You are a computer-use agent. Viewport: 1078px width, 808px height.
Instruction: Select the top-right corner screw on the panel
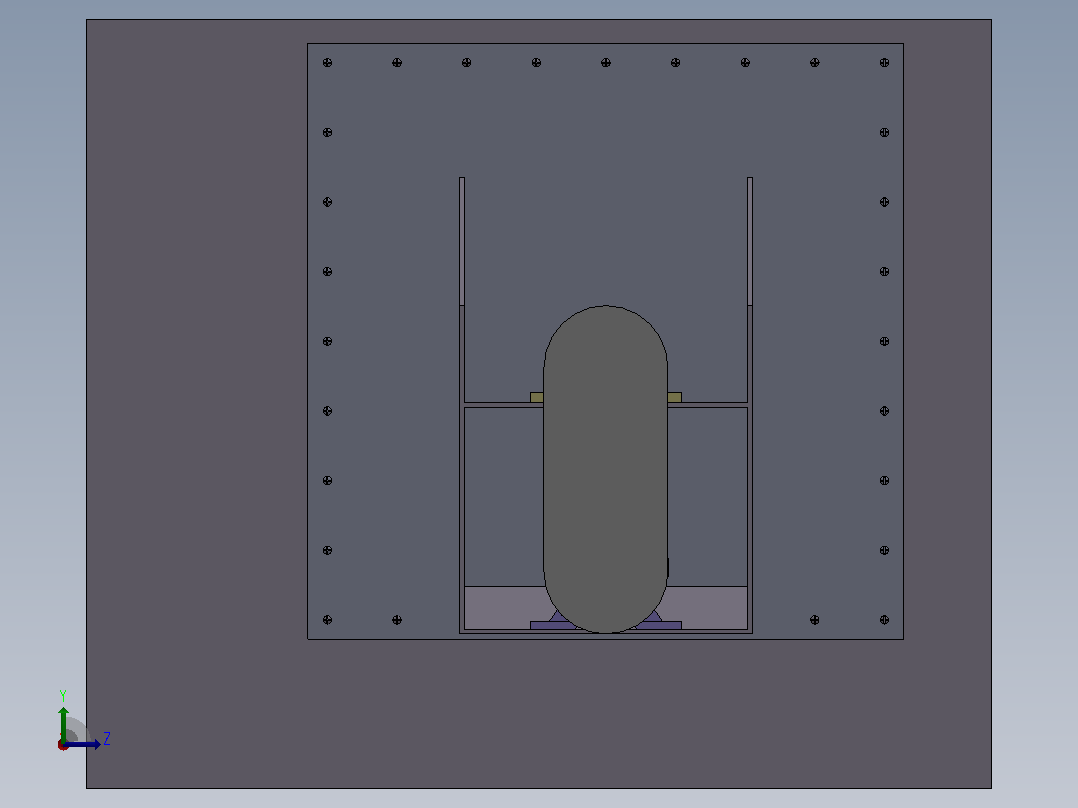tap(884, 63)
